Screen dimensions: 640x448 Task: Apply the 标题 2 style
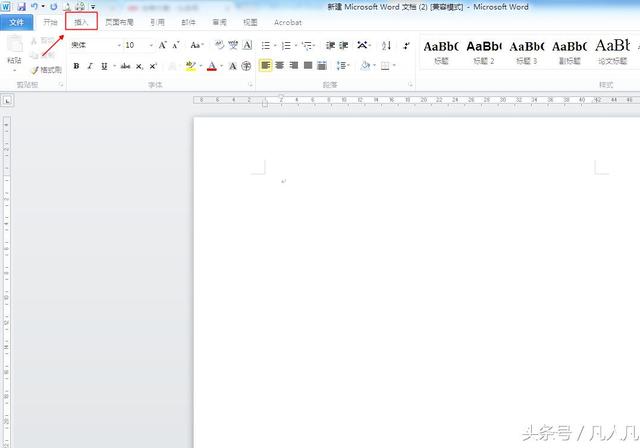[484, 50]
